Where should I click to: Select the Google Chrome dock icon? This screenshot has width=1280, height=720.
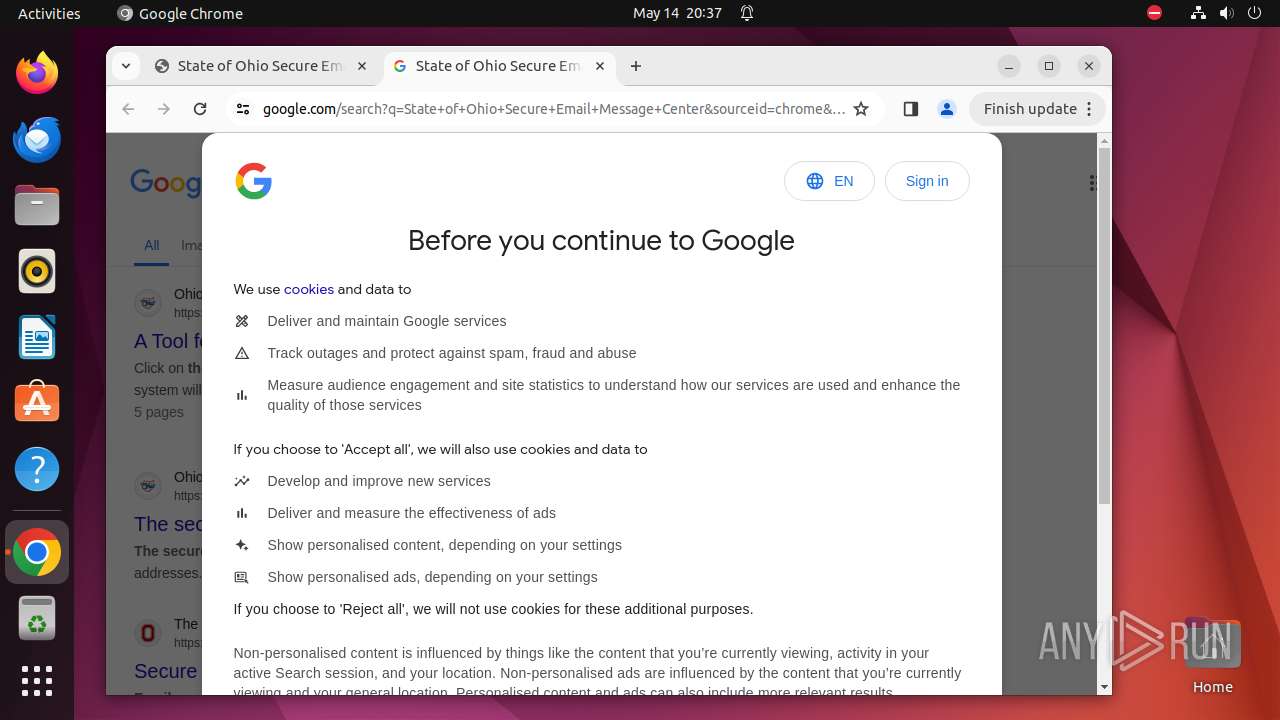pos(37,552)
